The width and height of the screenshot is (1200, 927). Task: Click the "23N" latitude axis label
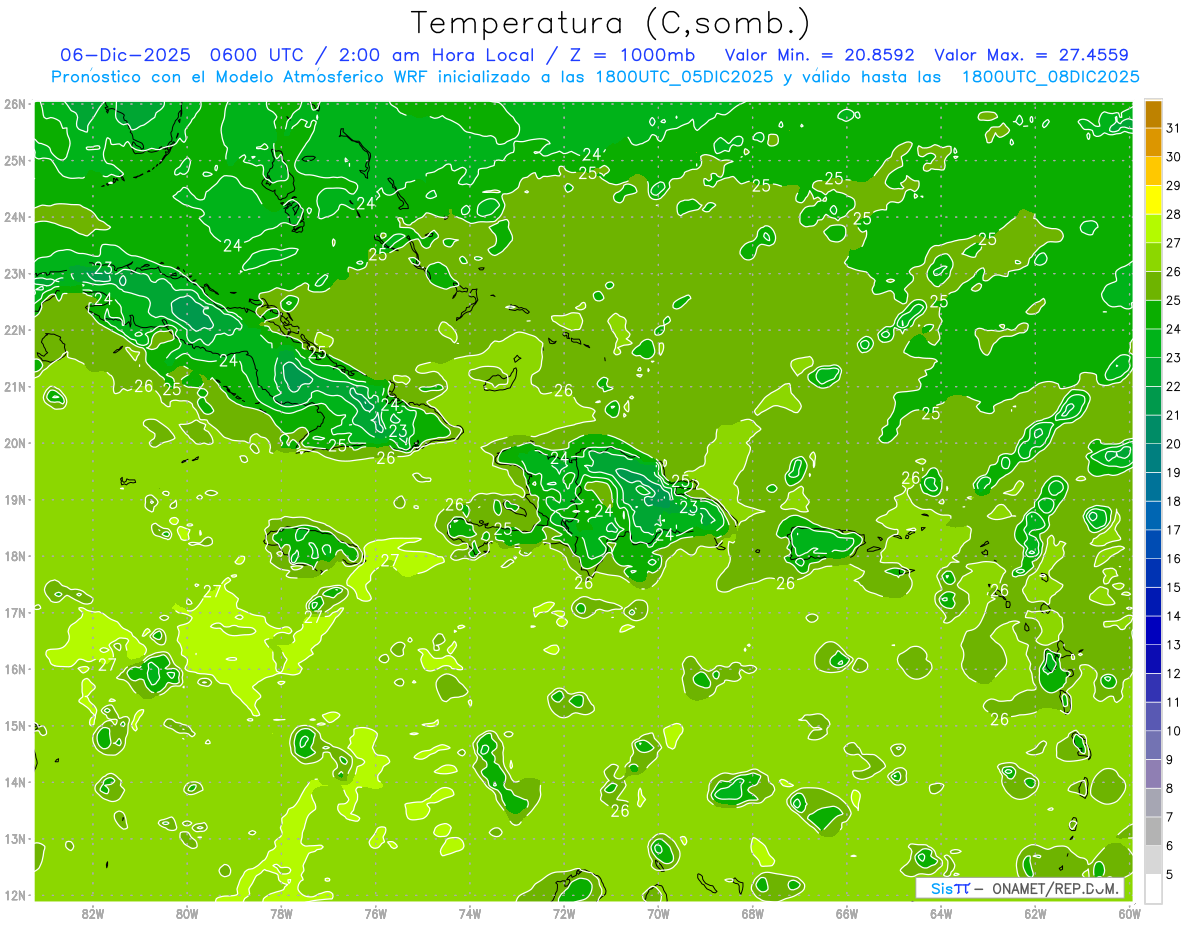pos(15,273)
